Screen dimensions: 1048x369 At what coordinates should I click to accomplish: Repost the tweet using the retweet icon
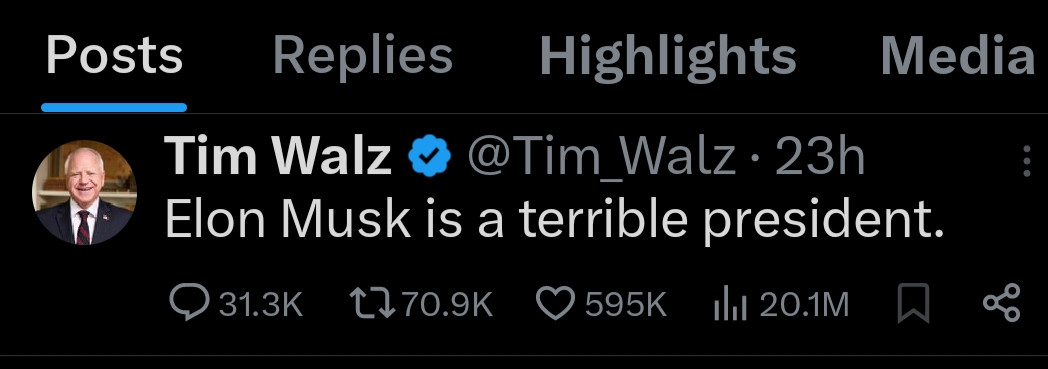click(x=373, y=303)
